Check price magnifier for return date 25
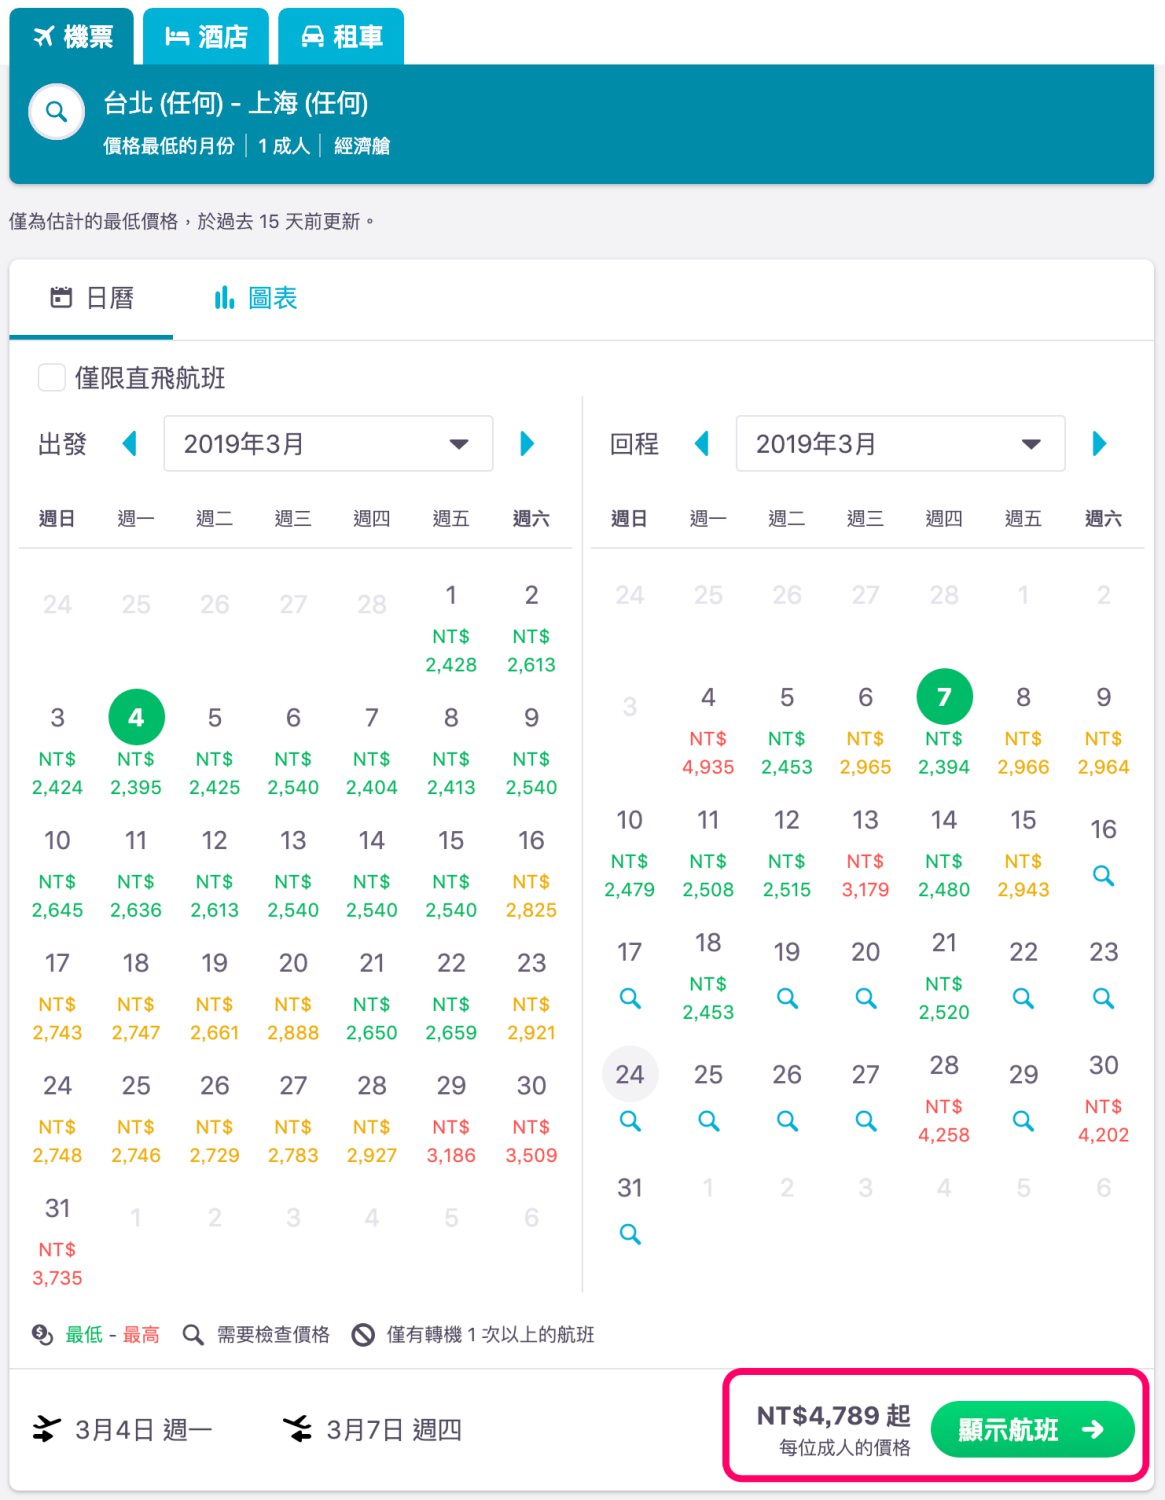 [708, 1121]
